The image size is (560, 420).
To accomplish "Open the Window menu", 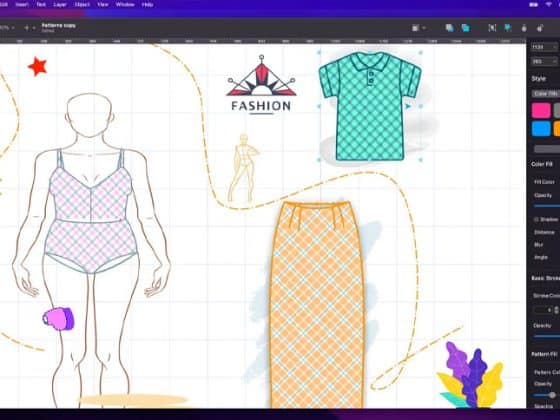I will coord(125,5).
